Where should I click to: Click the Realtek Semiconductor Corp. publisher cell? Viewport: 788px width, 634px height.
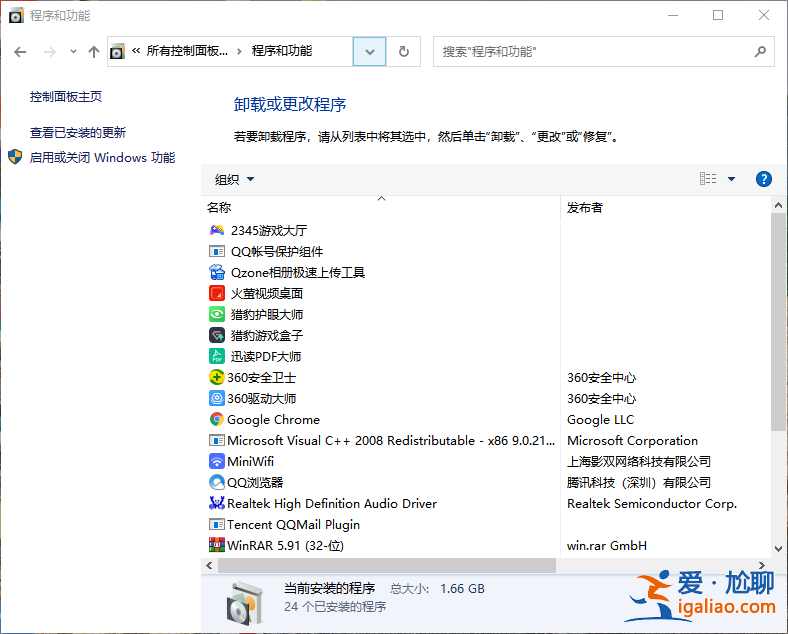(652, 503)
